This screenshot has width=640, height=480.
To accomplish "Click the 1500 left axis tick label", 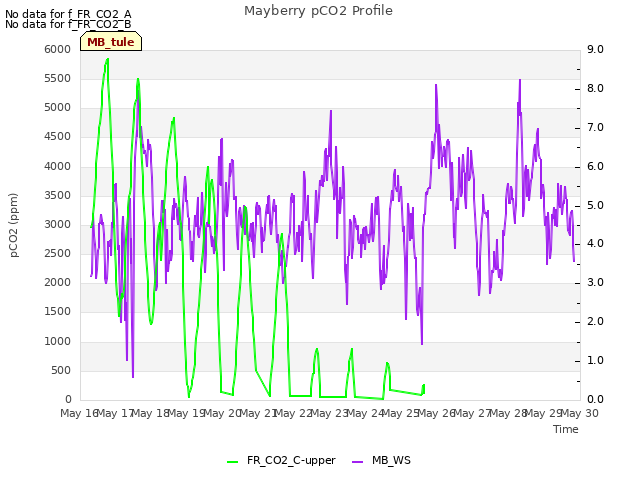I will 58,311.
